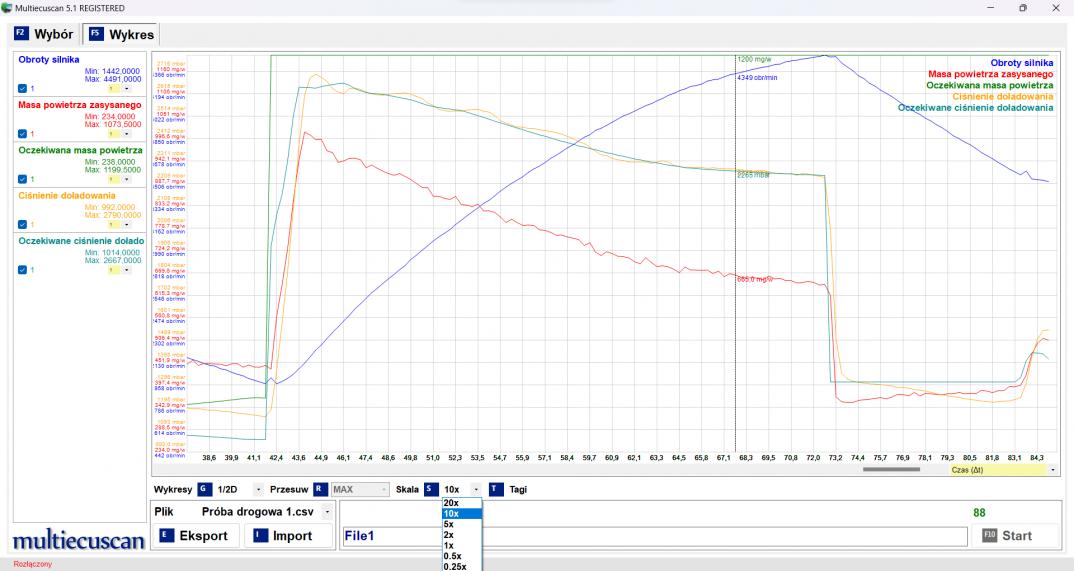Open the Czas (Δt) axis dropdown
1074x571 pixels.
point(1052,470)
